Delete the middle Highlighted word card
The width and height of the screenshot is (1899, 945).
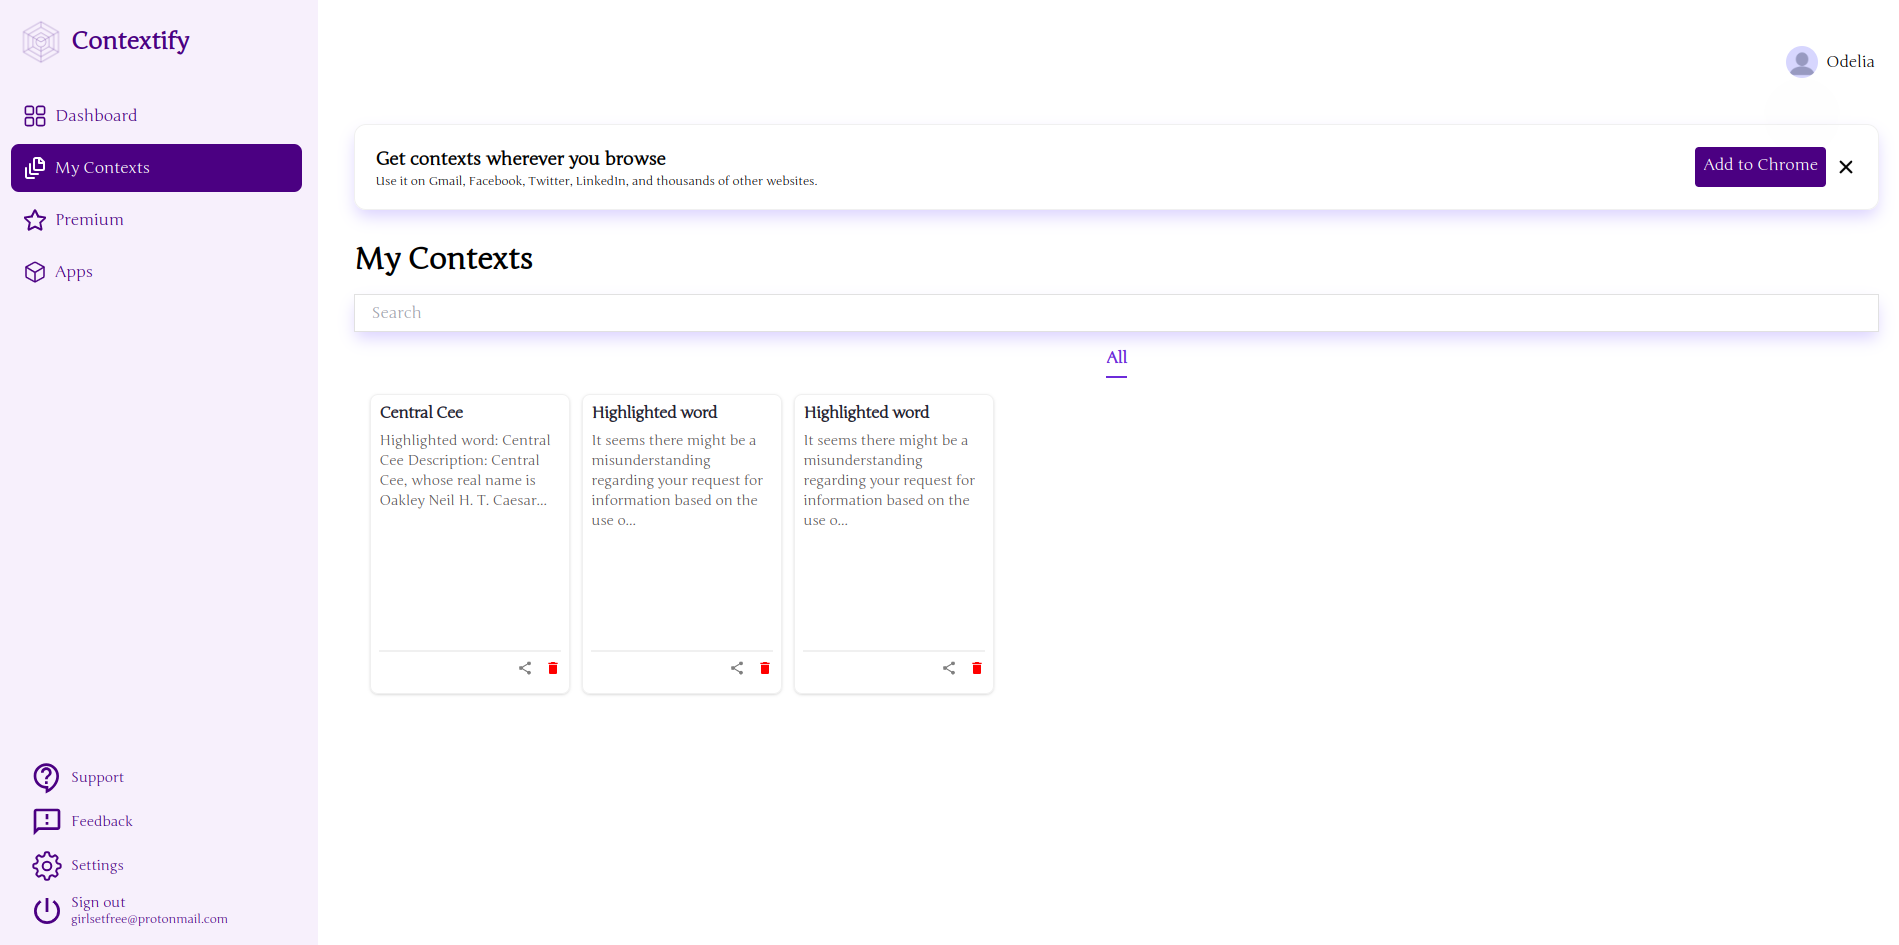point(765,668)
